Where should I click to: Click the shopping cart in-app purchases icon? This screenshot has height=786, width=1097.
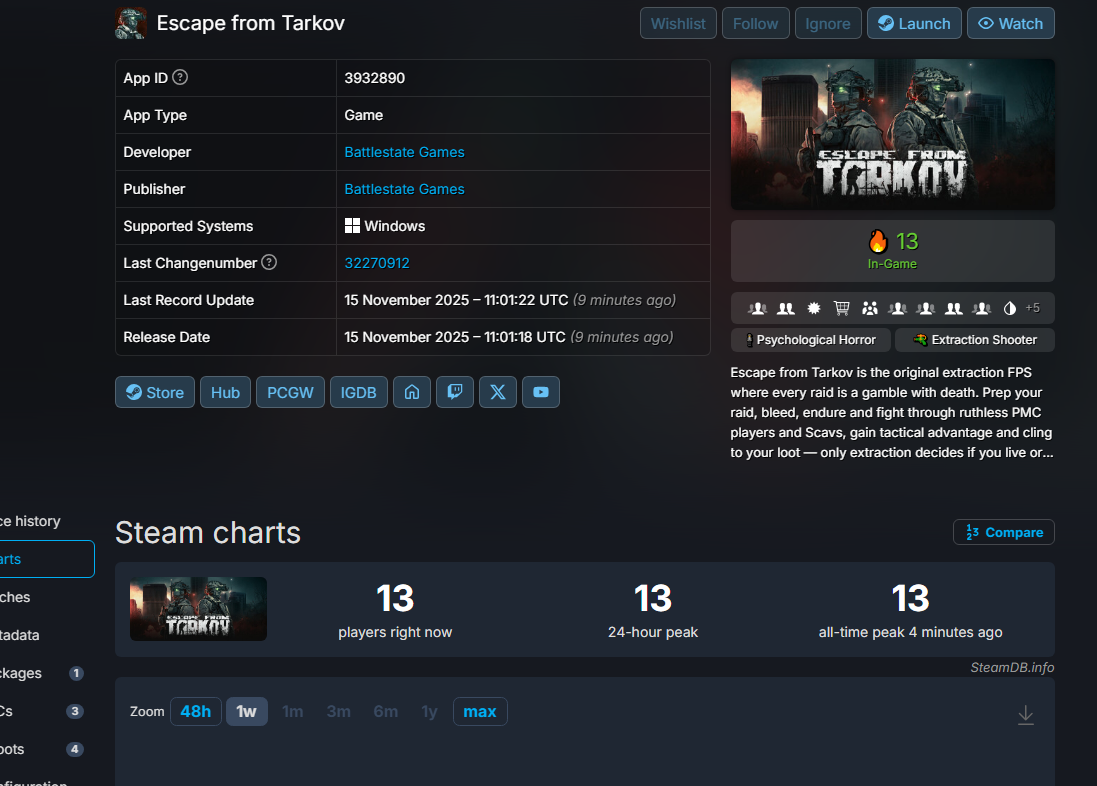tap(842, 308)
